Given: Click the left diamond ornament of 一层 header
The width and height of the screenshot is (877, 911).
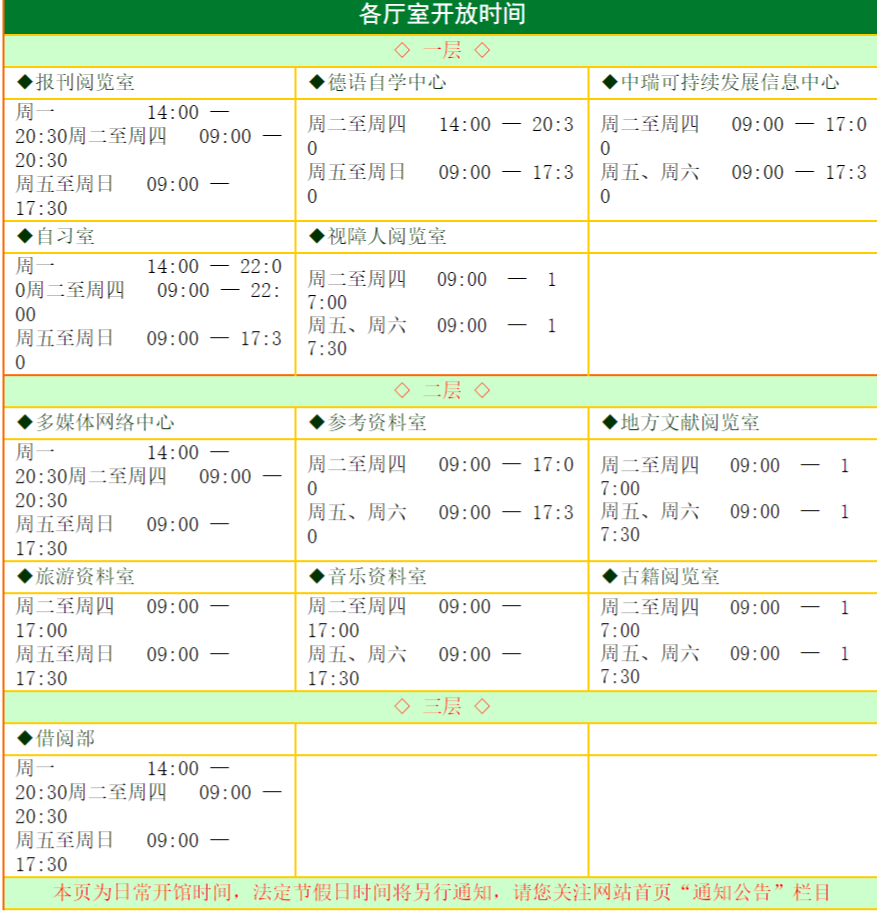Looking at the screenshot, I should click(402, 50).
